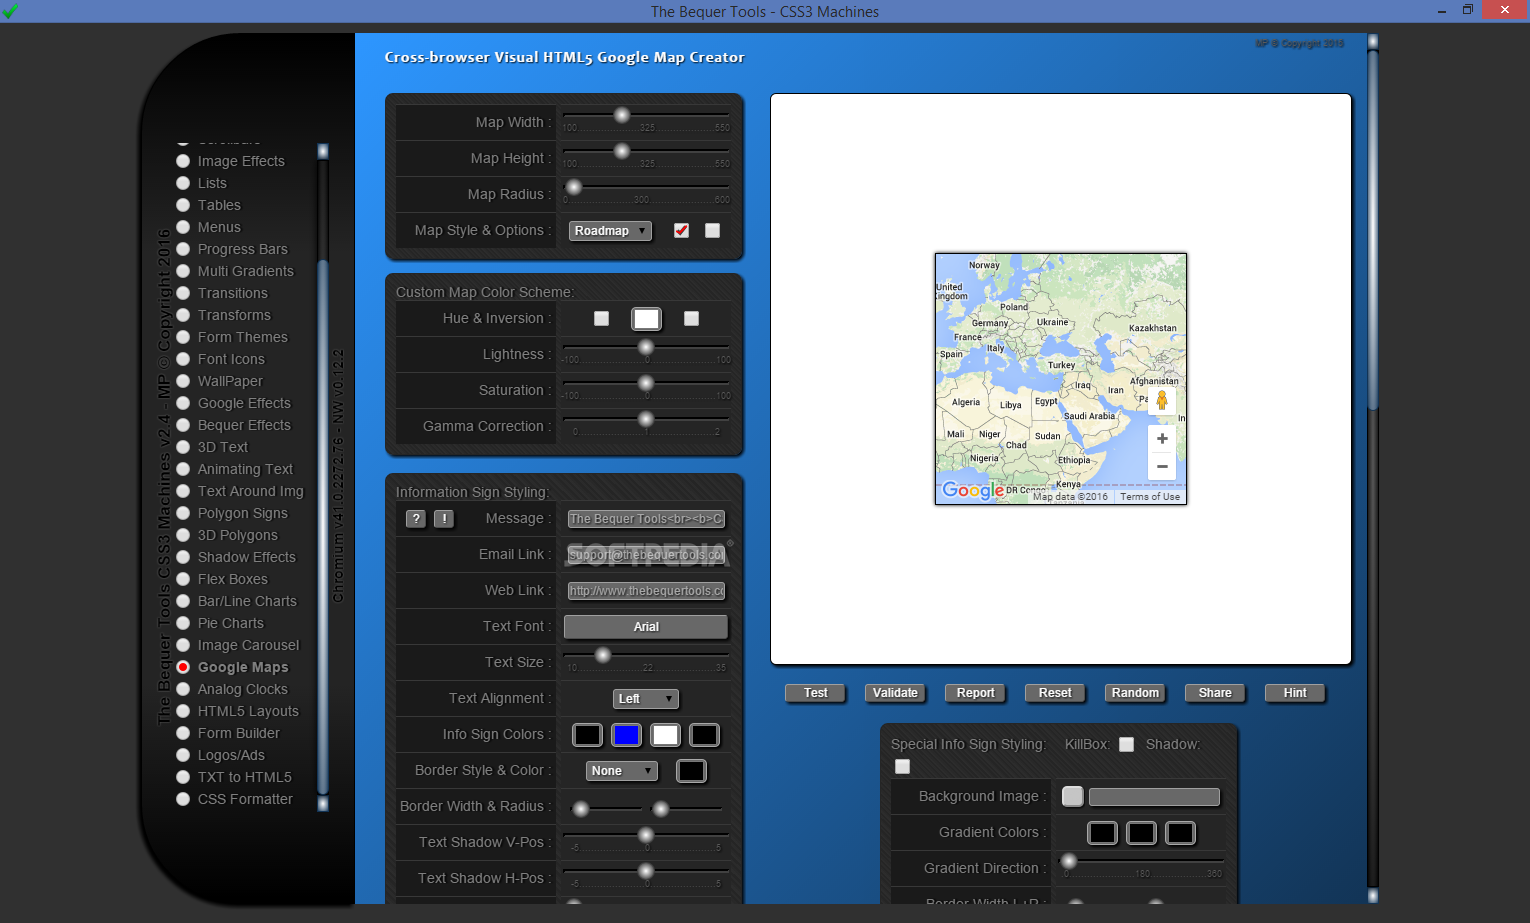
Task: Open the Font Icons machine
Action: (x=231, y=359)
